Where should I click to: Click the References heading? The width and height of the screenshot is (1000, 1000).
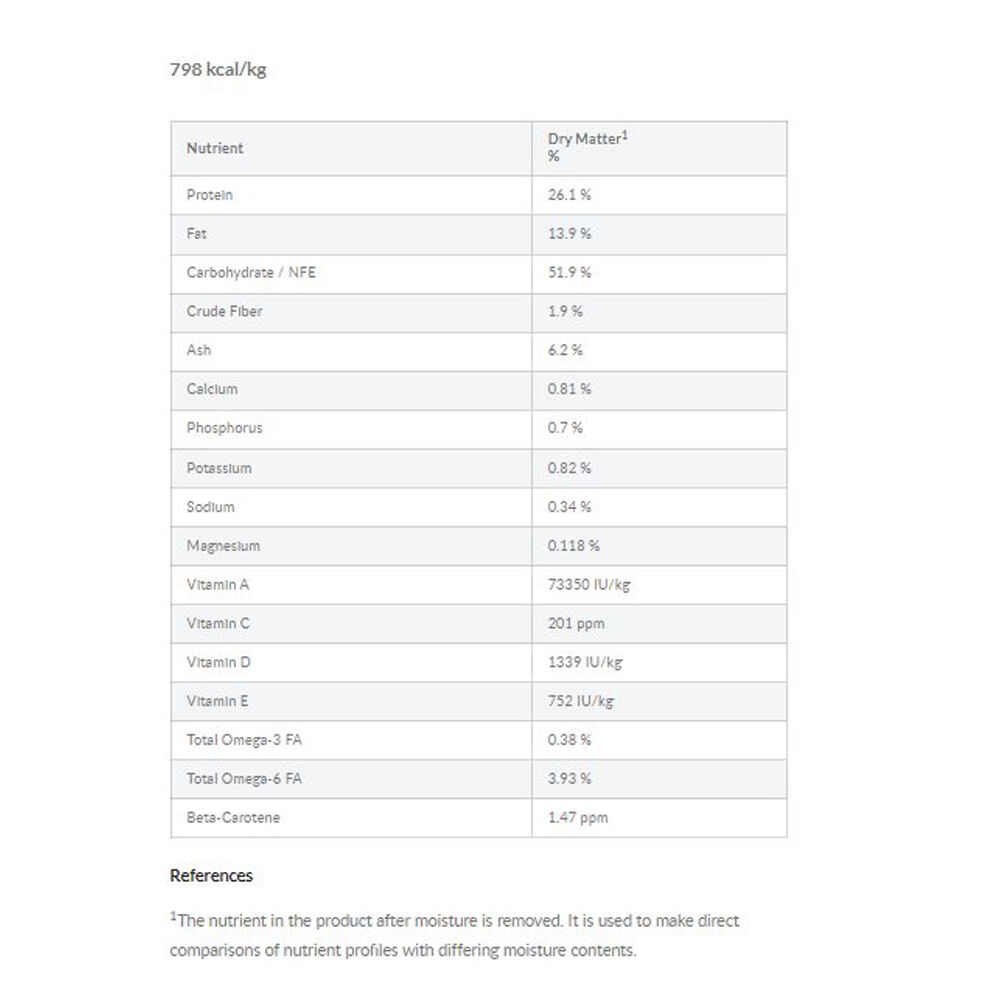coord(211,876)
